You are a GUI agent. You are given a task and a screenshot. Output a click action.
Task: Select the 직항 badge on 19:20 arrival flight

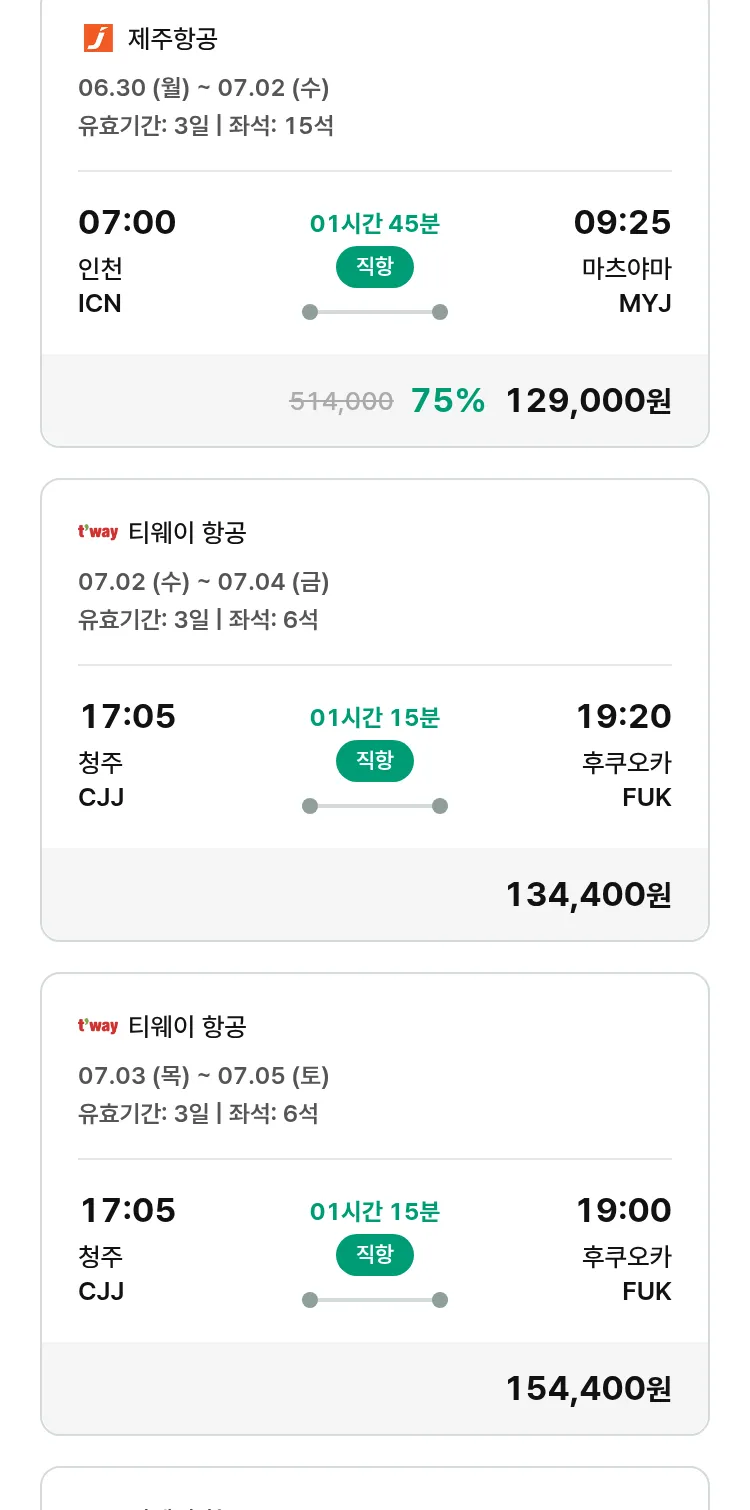[x=375, y=761]
